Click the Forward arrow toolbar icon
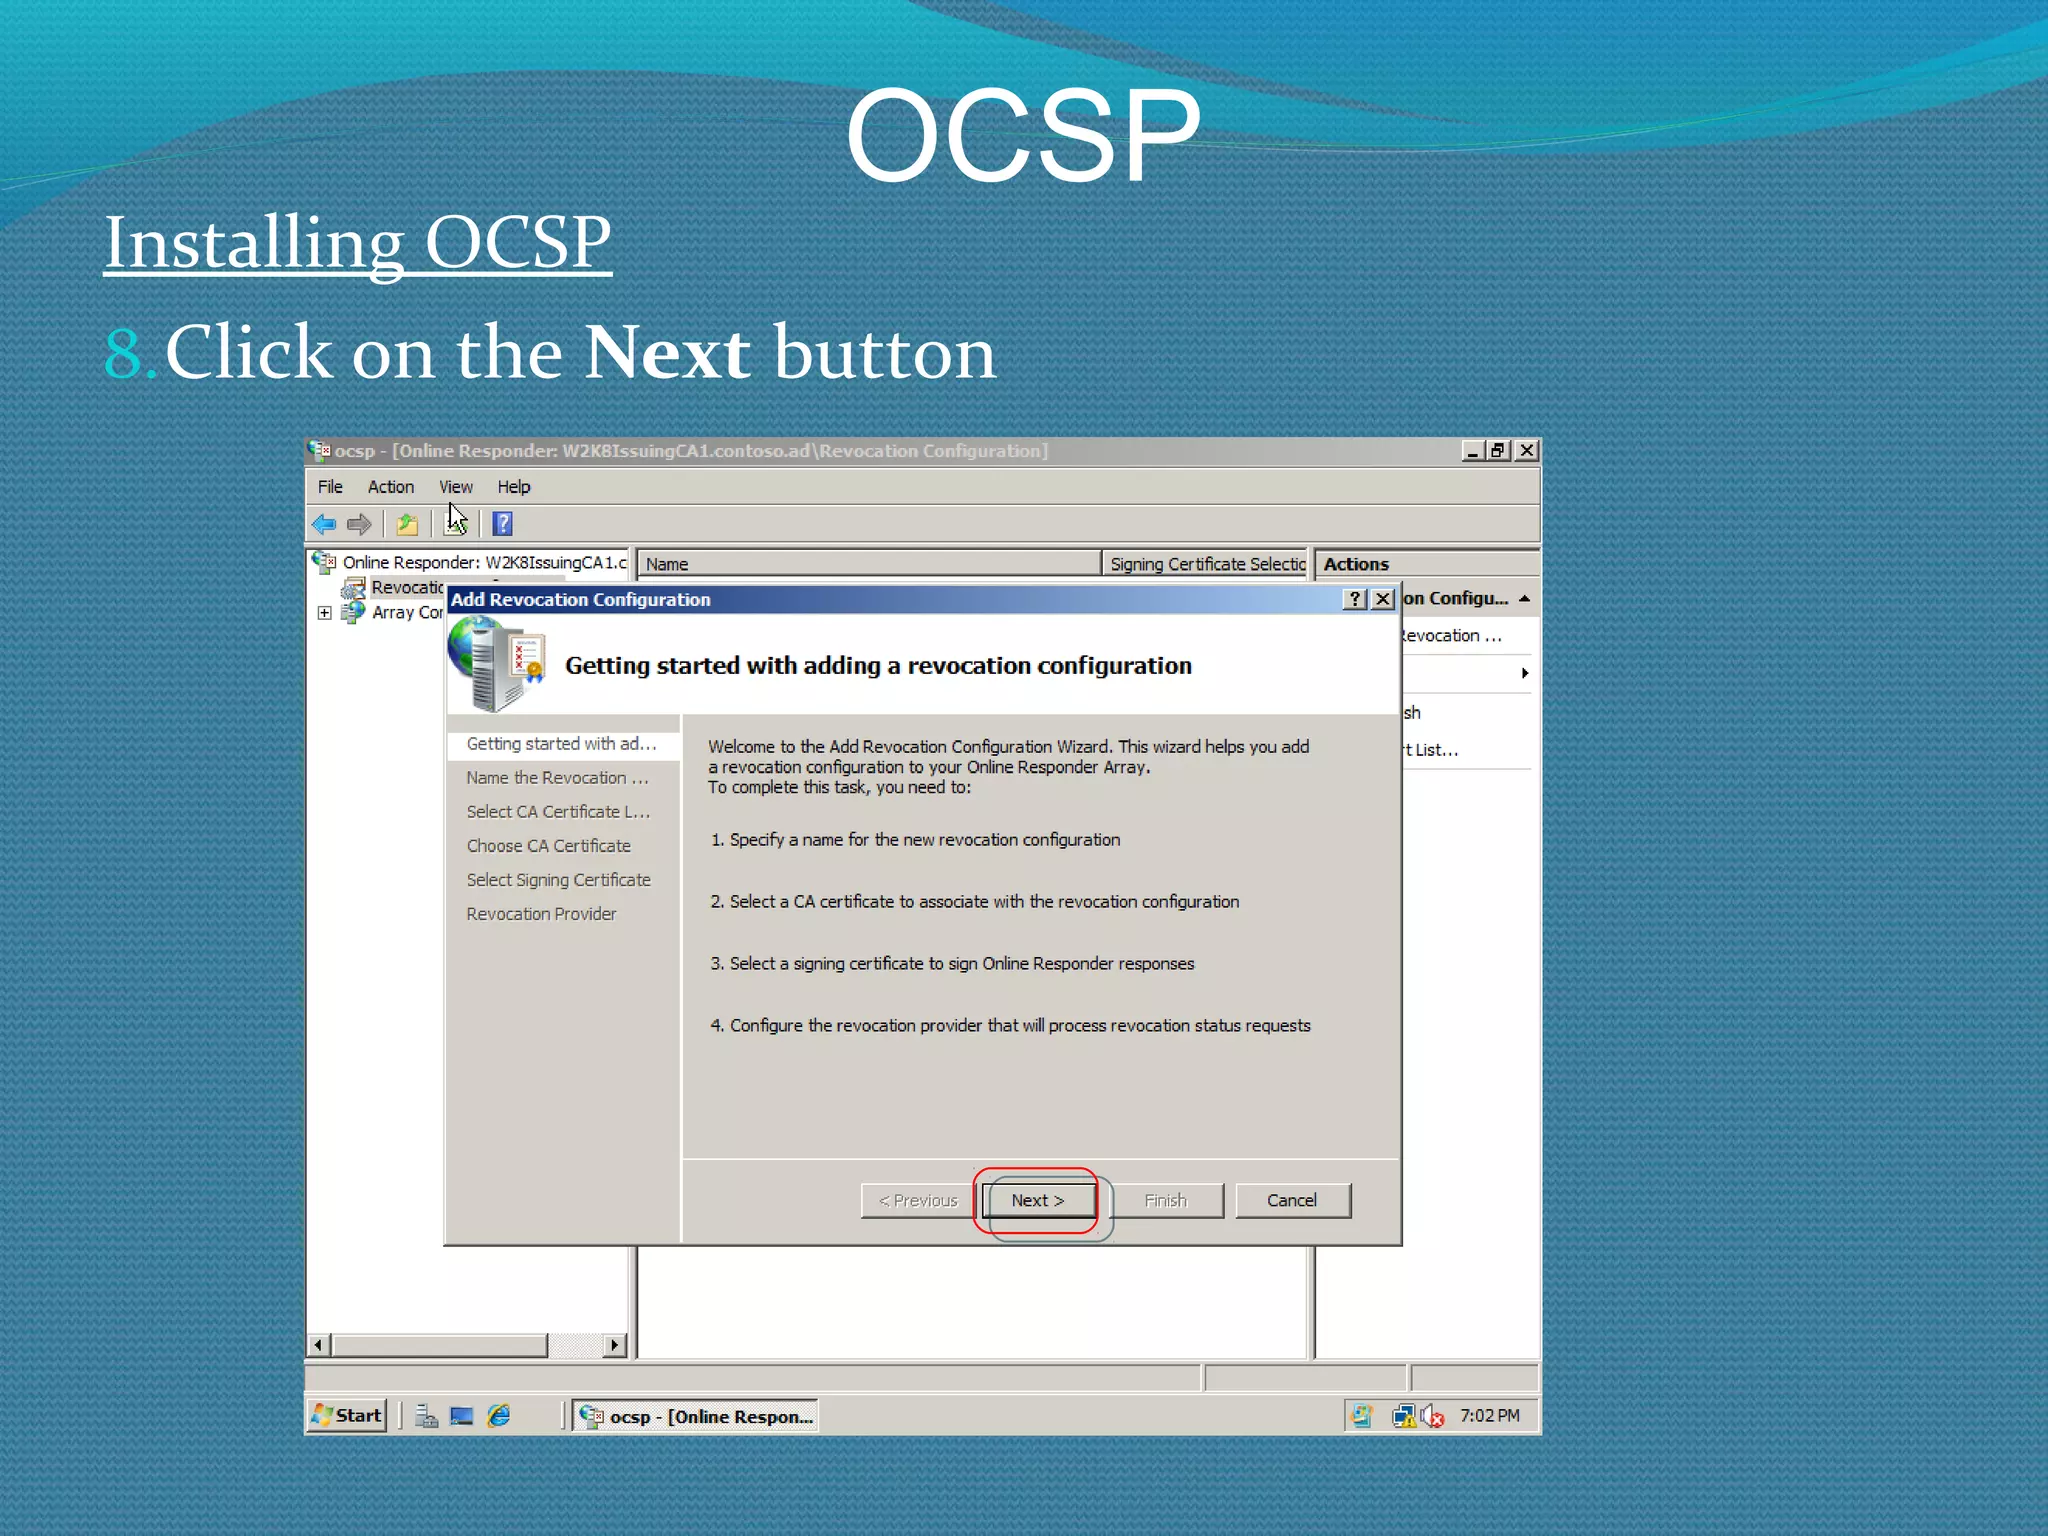The width and height of the screenshot is (2048, 1536). pos(359,524)
